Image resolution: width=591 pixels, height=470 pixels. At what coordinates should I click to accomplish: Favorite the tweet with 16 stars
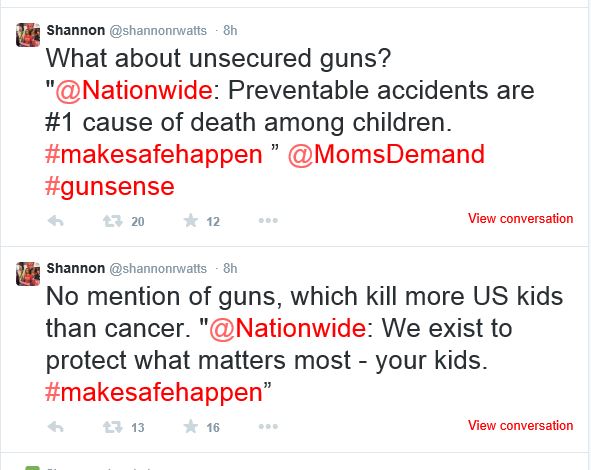coord(191,426)
